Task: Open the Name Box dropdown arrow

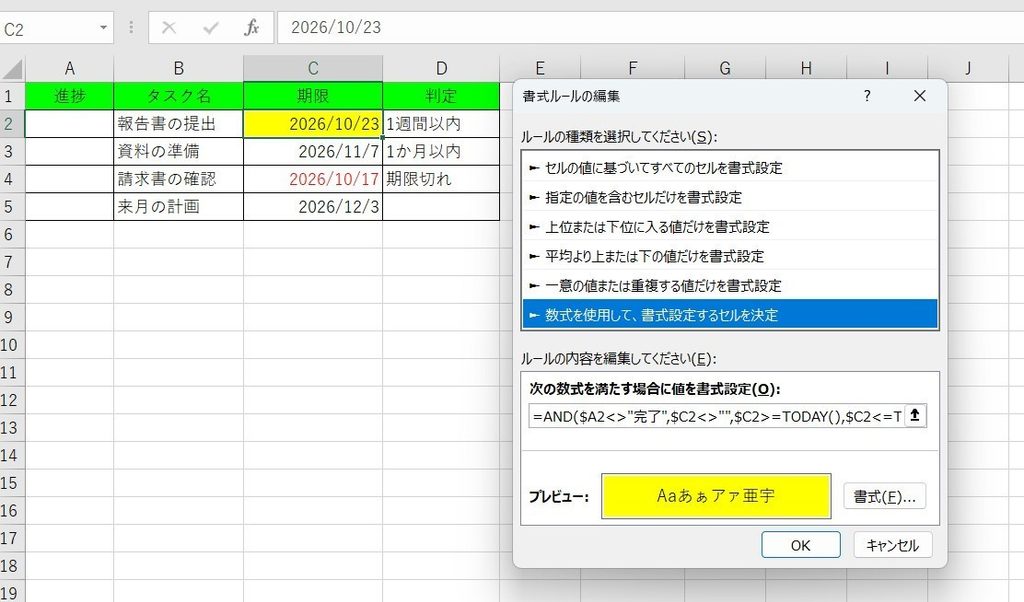Action: click(103, 27)
